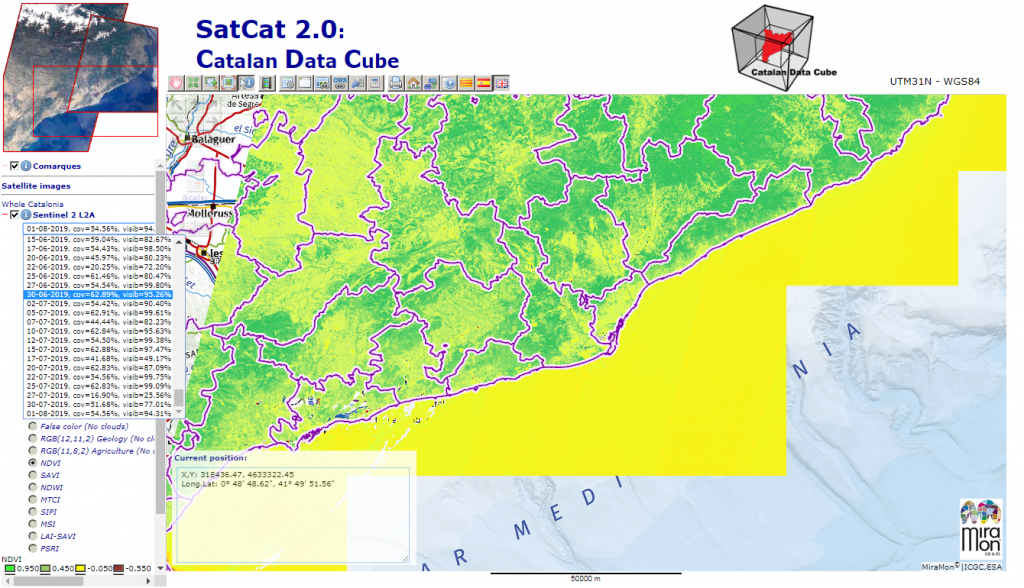The height and width of the screenshot is (588, 1024).
Task: Pick the 20-06-2019 date entry
Action: coord(99,258)
